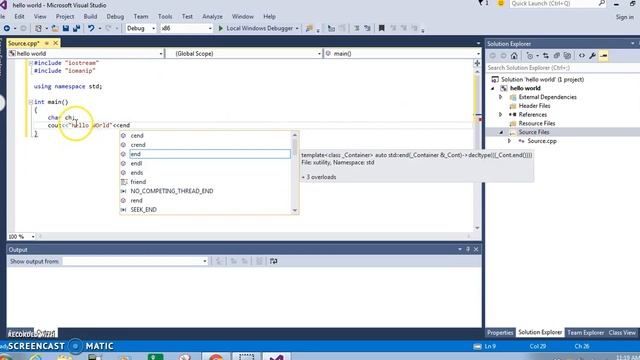Image resolution: width=640 pixels, height=360 pixels.
Task: Undo the last edit from the toolbar
Action: point(91,28)
